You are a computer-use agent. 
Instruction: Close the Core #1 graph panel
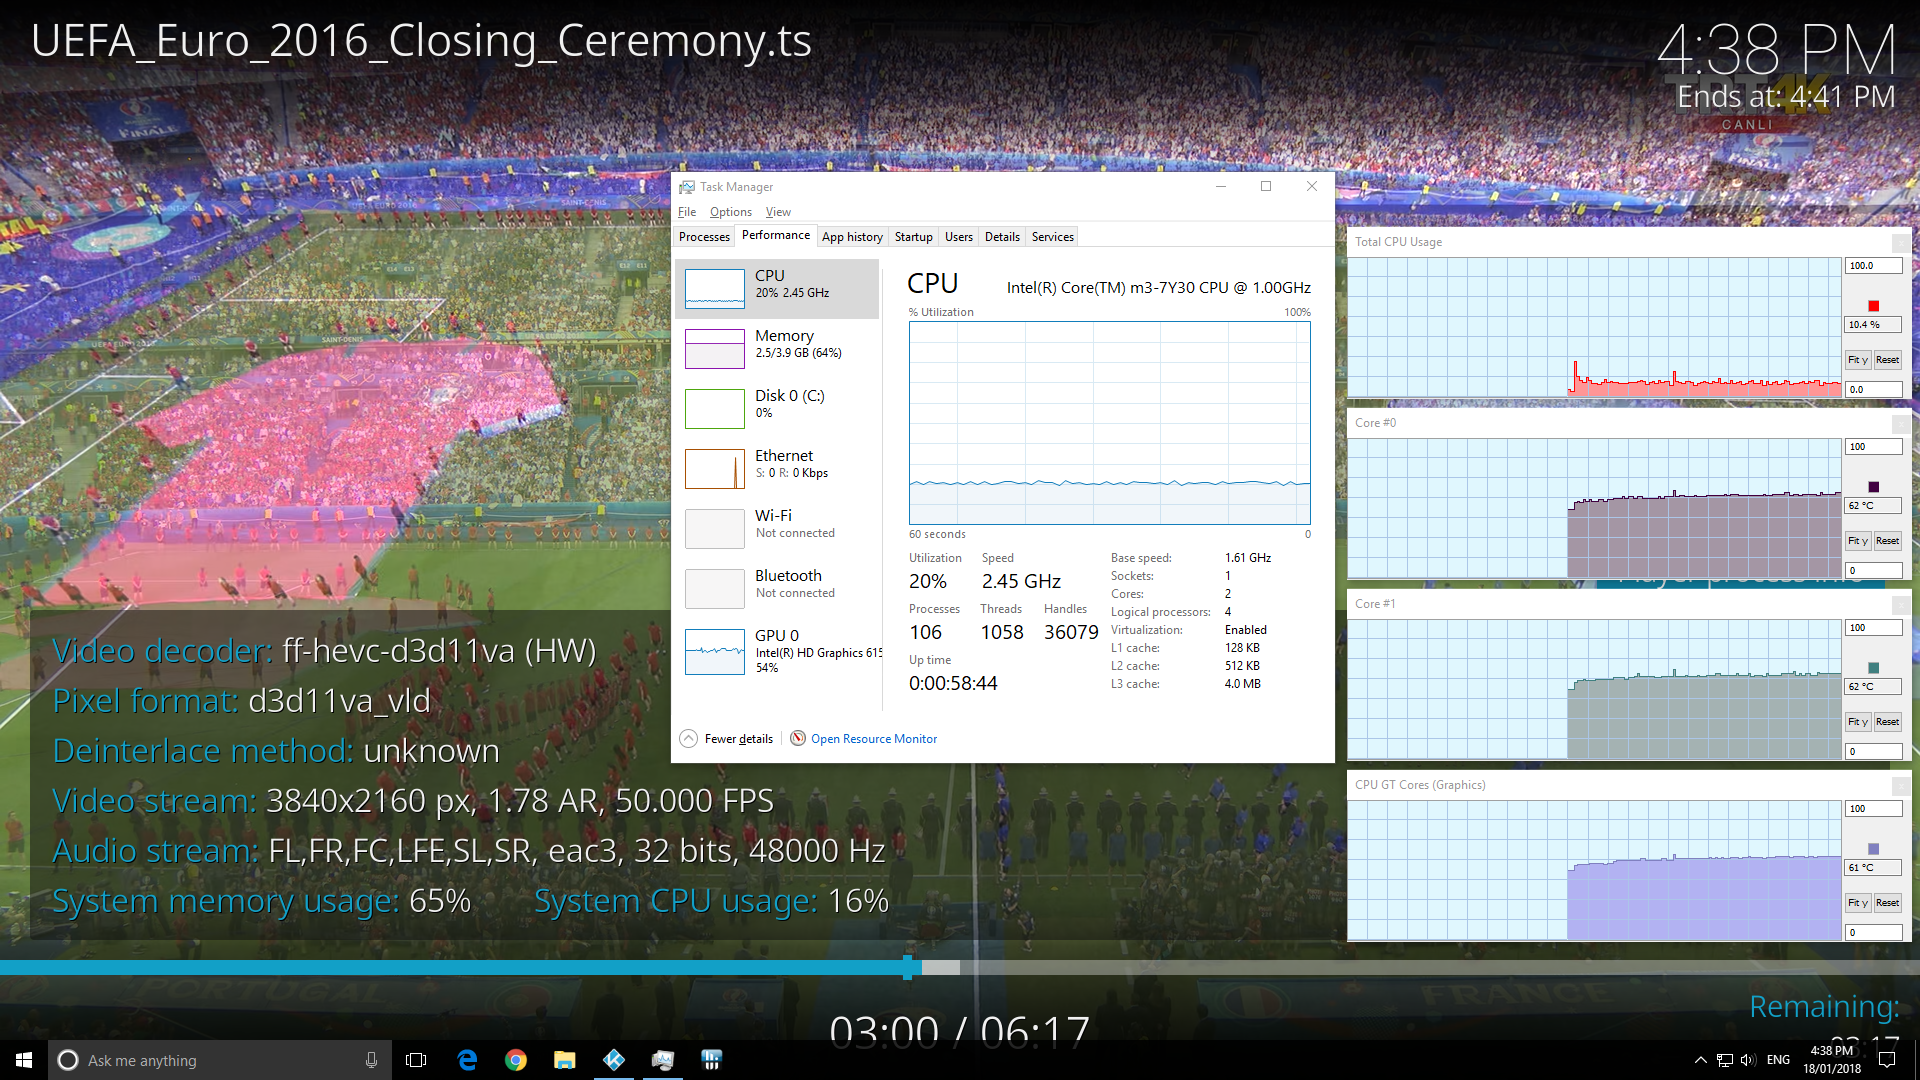click(1900, 605)
